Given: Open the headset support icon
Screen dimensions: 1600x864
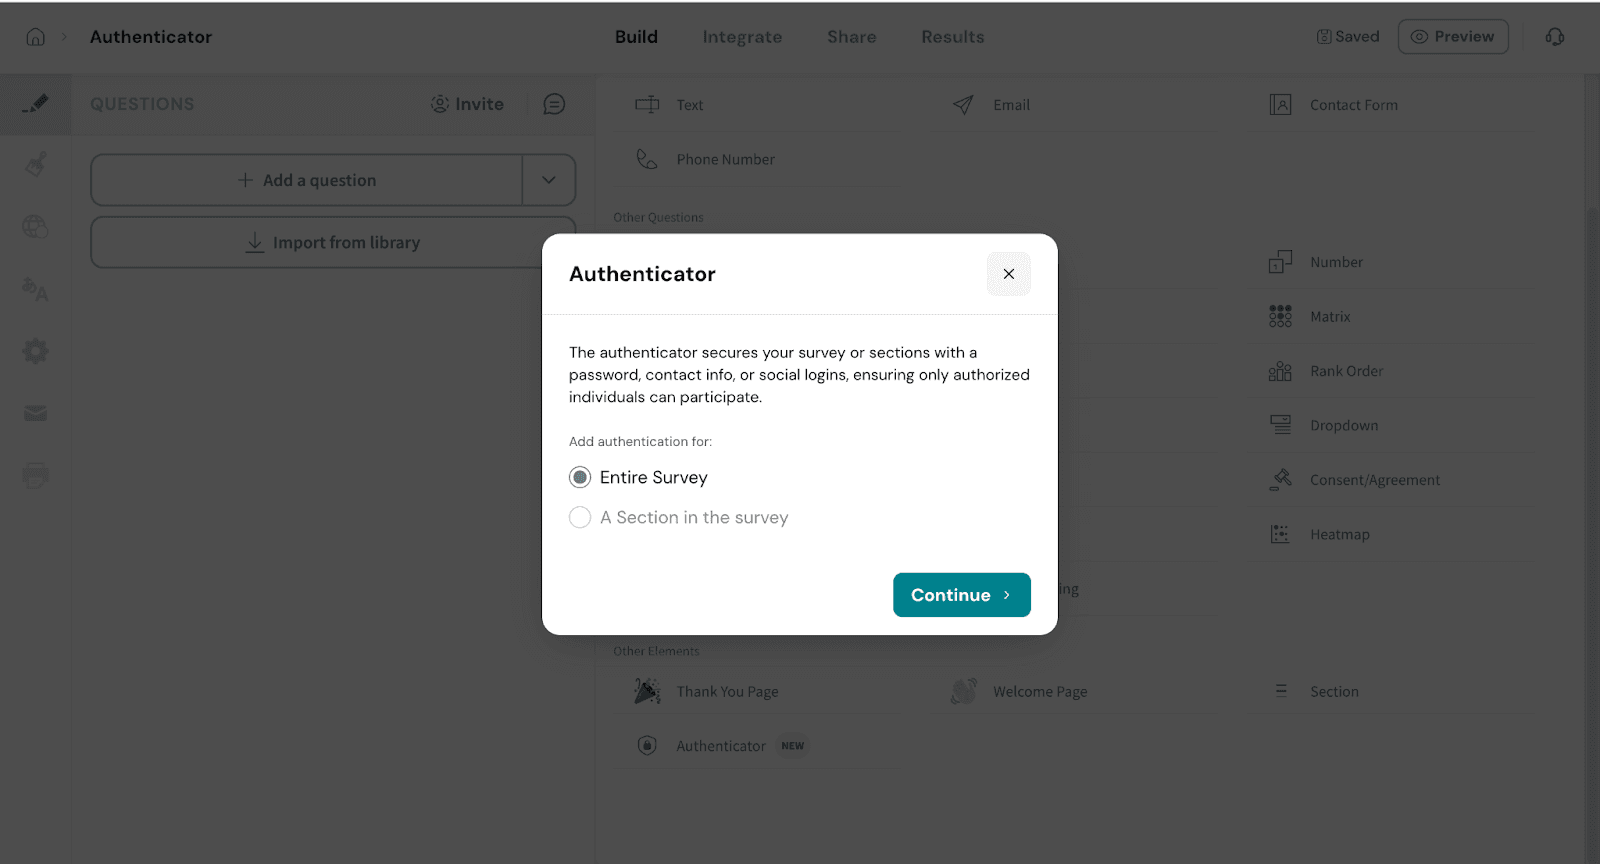Looking at the screenshot, I should (x=1554, y=37).
